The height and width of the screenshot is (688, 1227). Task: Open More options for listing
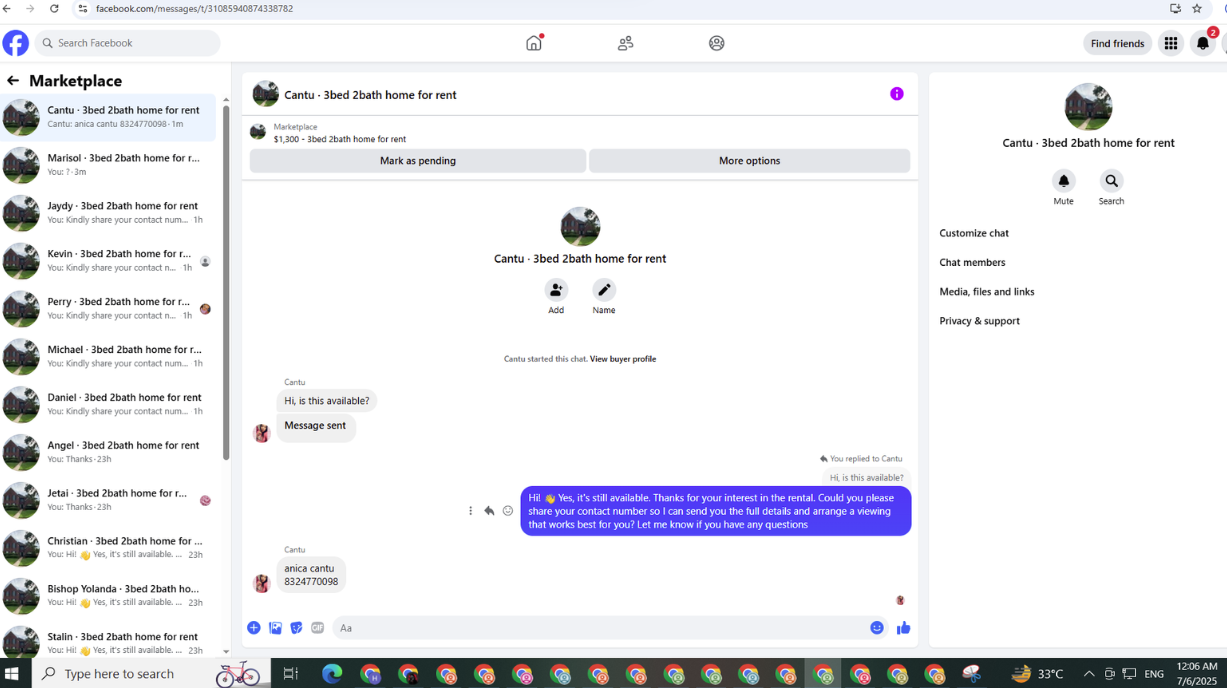[749, 161]
